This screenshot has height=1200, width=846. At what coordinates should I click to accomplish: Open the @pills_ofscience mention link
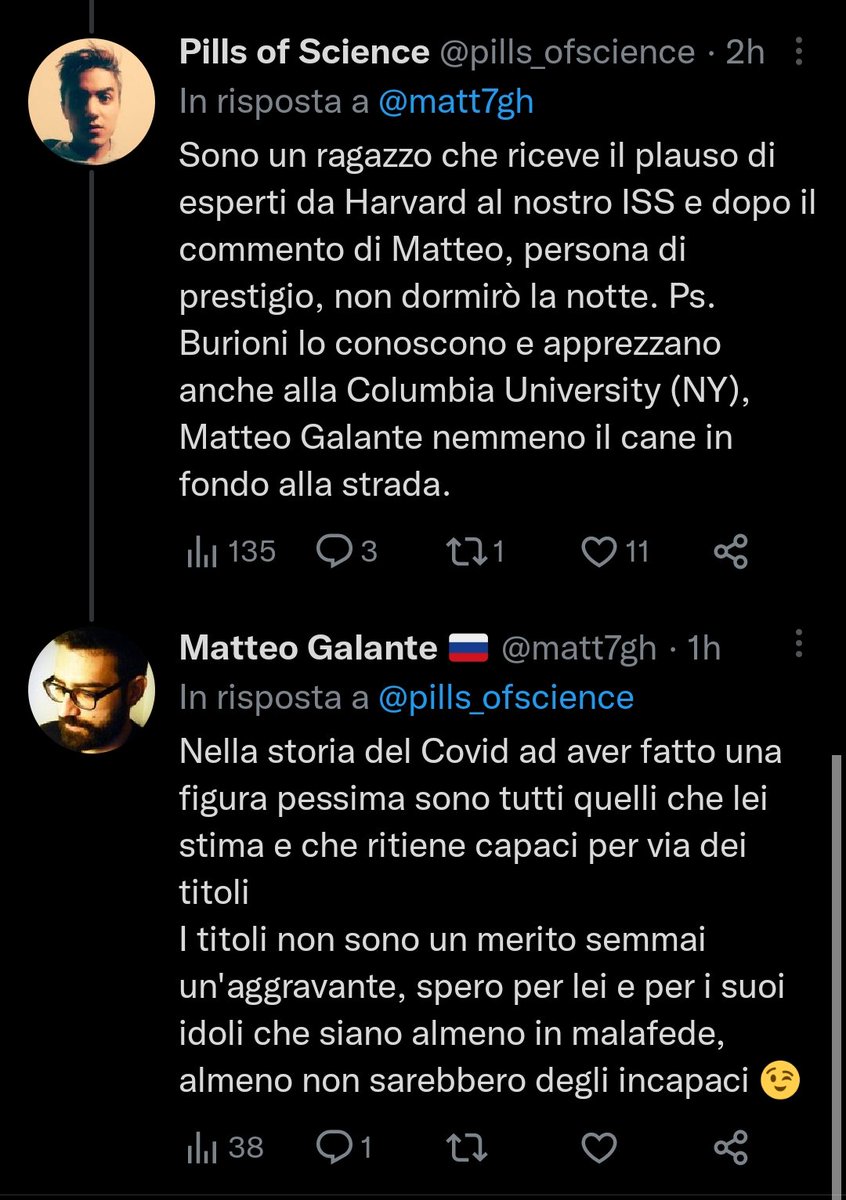coord(506,696)
